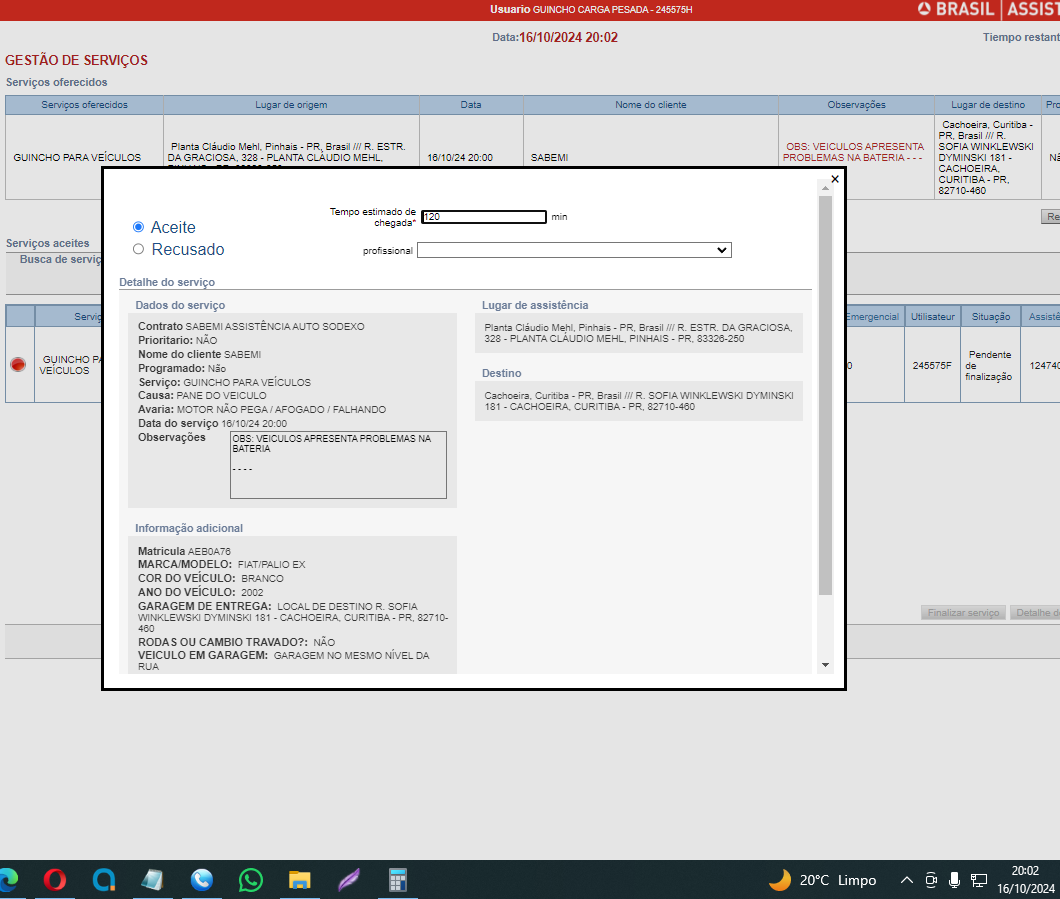
Task: Open File Explorer from the taskbar
Action: (x=300, y=880)
